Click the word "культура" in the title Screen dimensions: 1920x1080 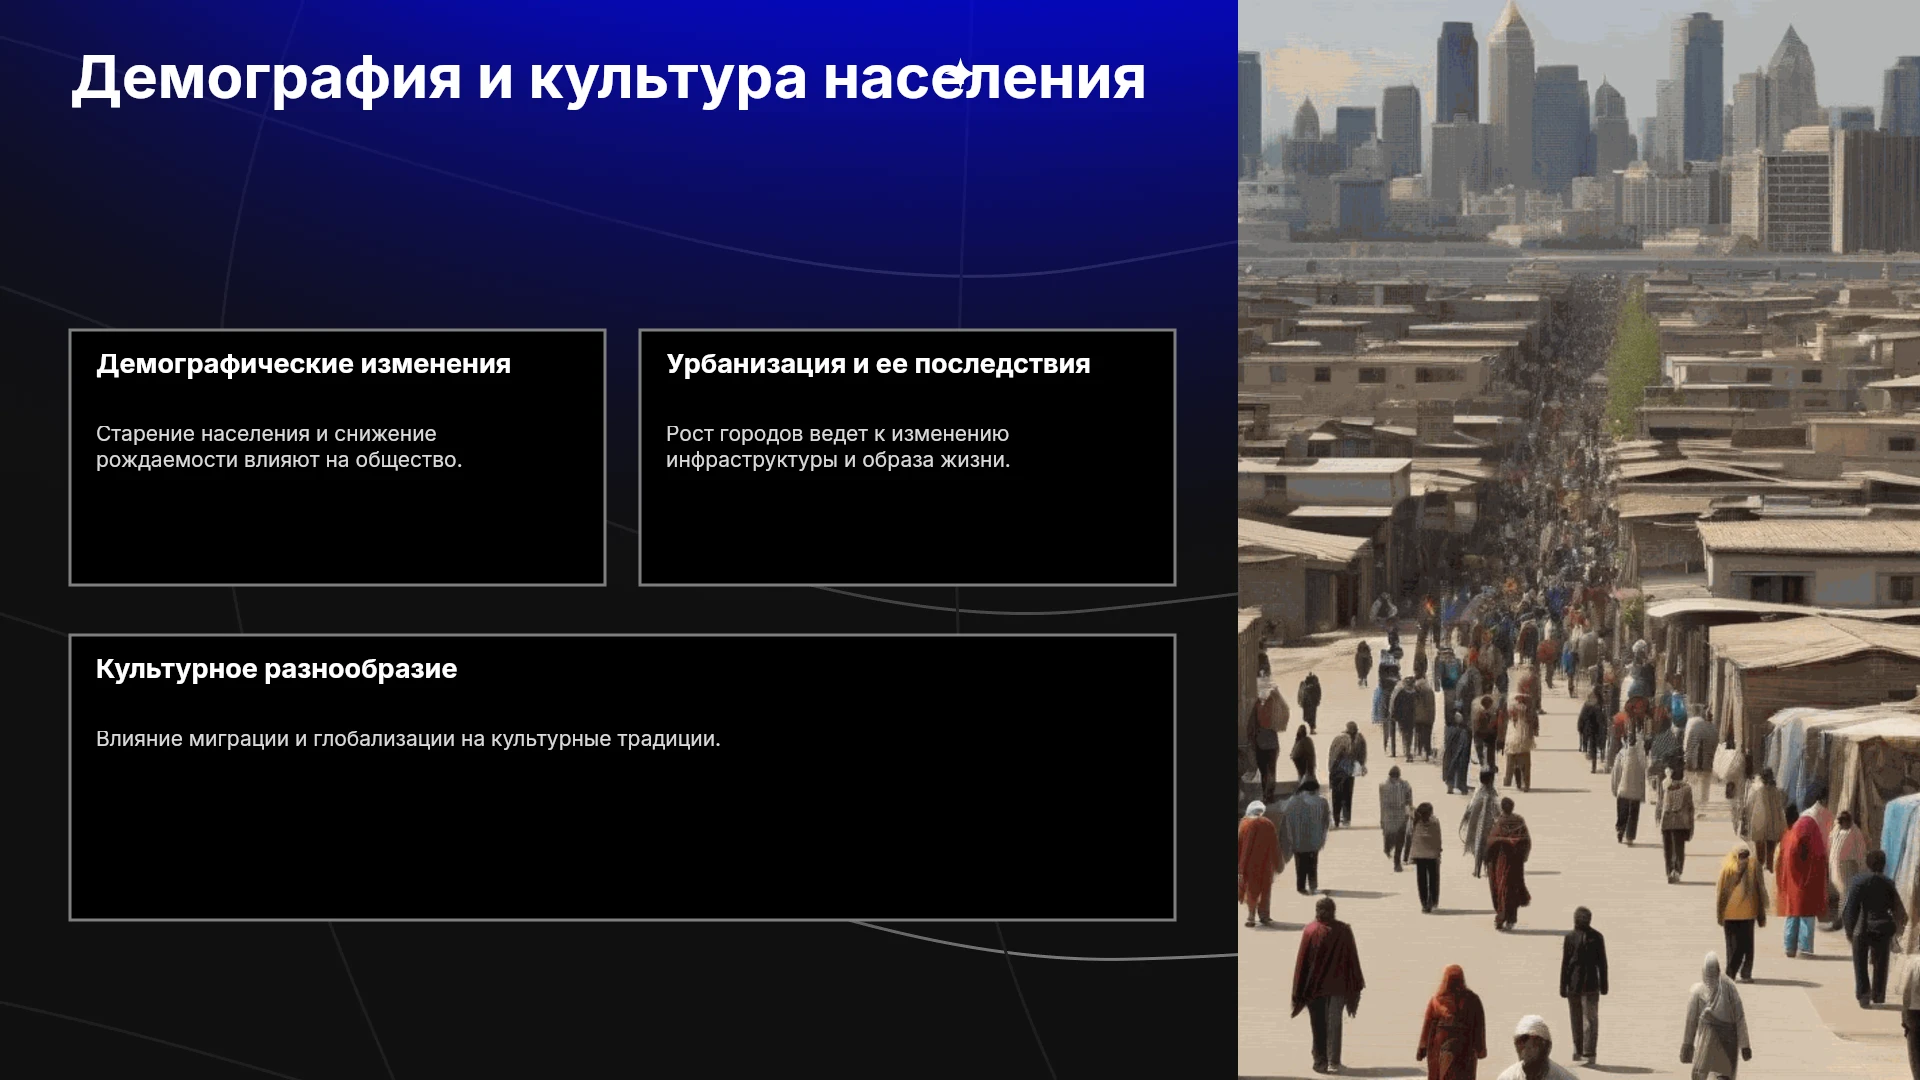(x=667, y=78)
